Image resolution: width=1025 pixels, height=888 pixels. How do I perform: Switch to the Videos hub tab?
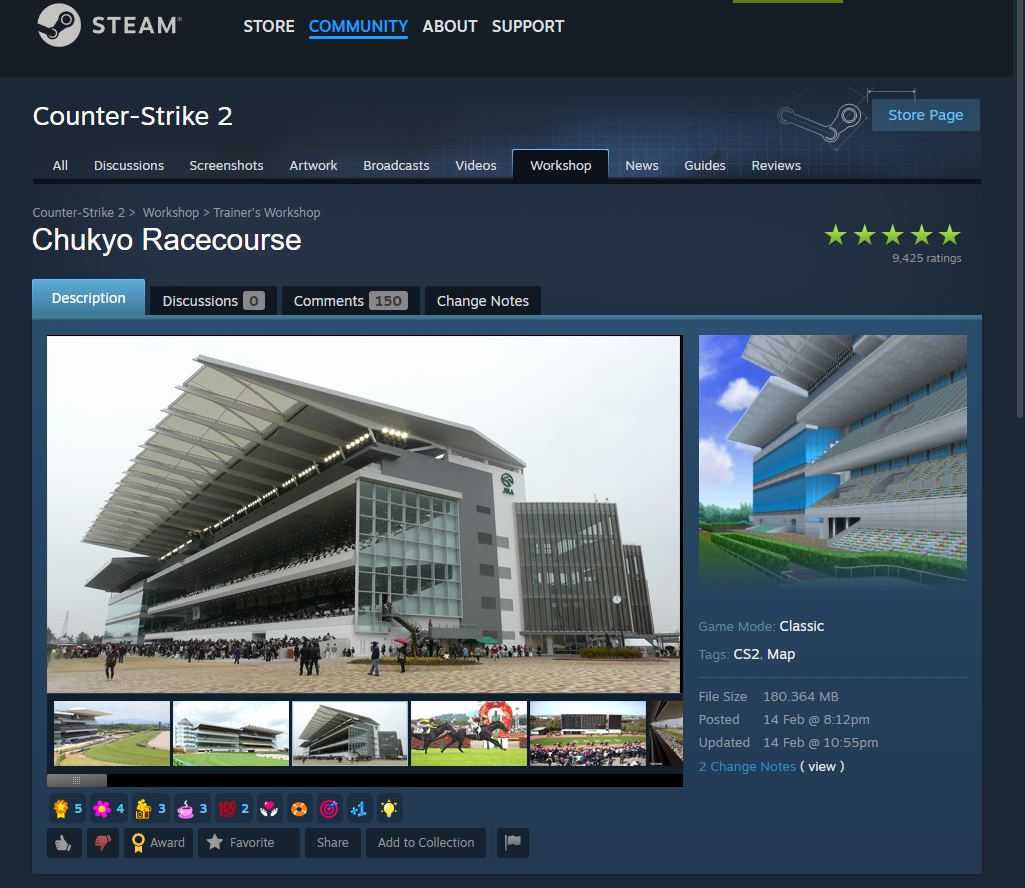pyautogui.click(x=476, y=165)
